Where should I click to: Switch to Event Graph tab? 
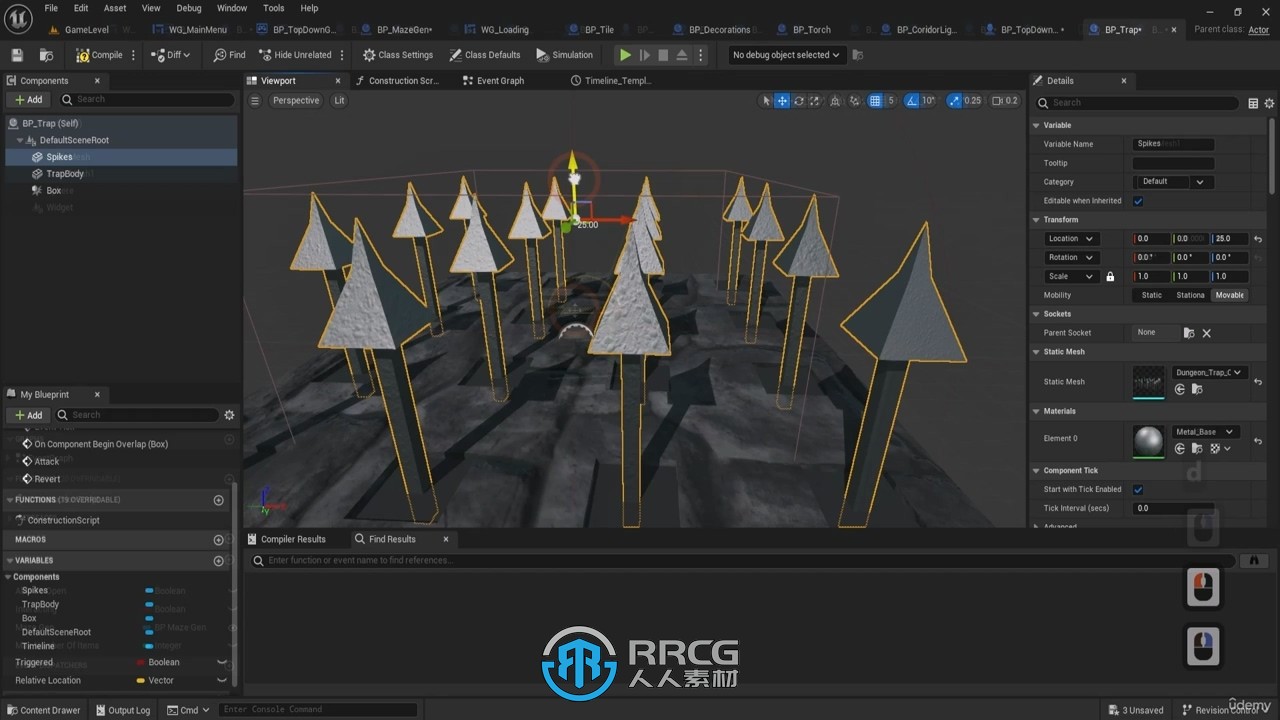tap(493, 81)
